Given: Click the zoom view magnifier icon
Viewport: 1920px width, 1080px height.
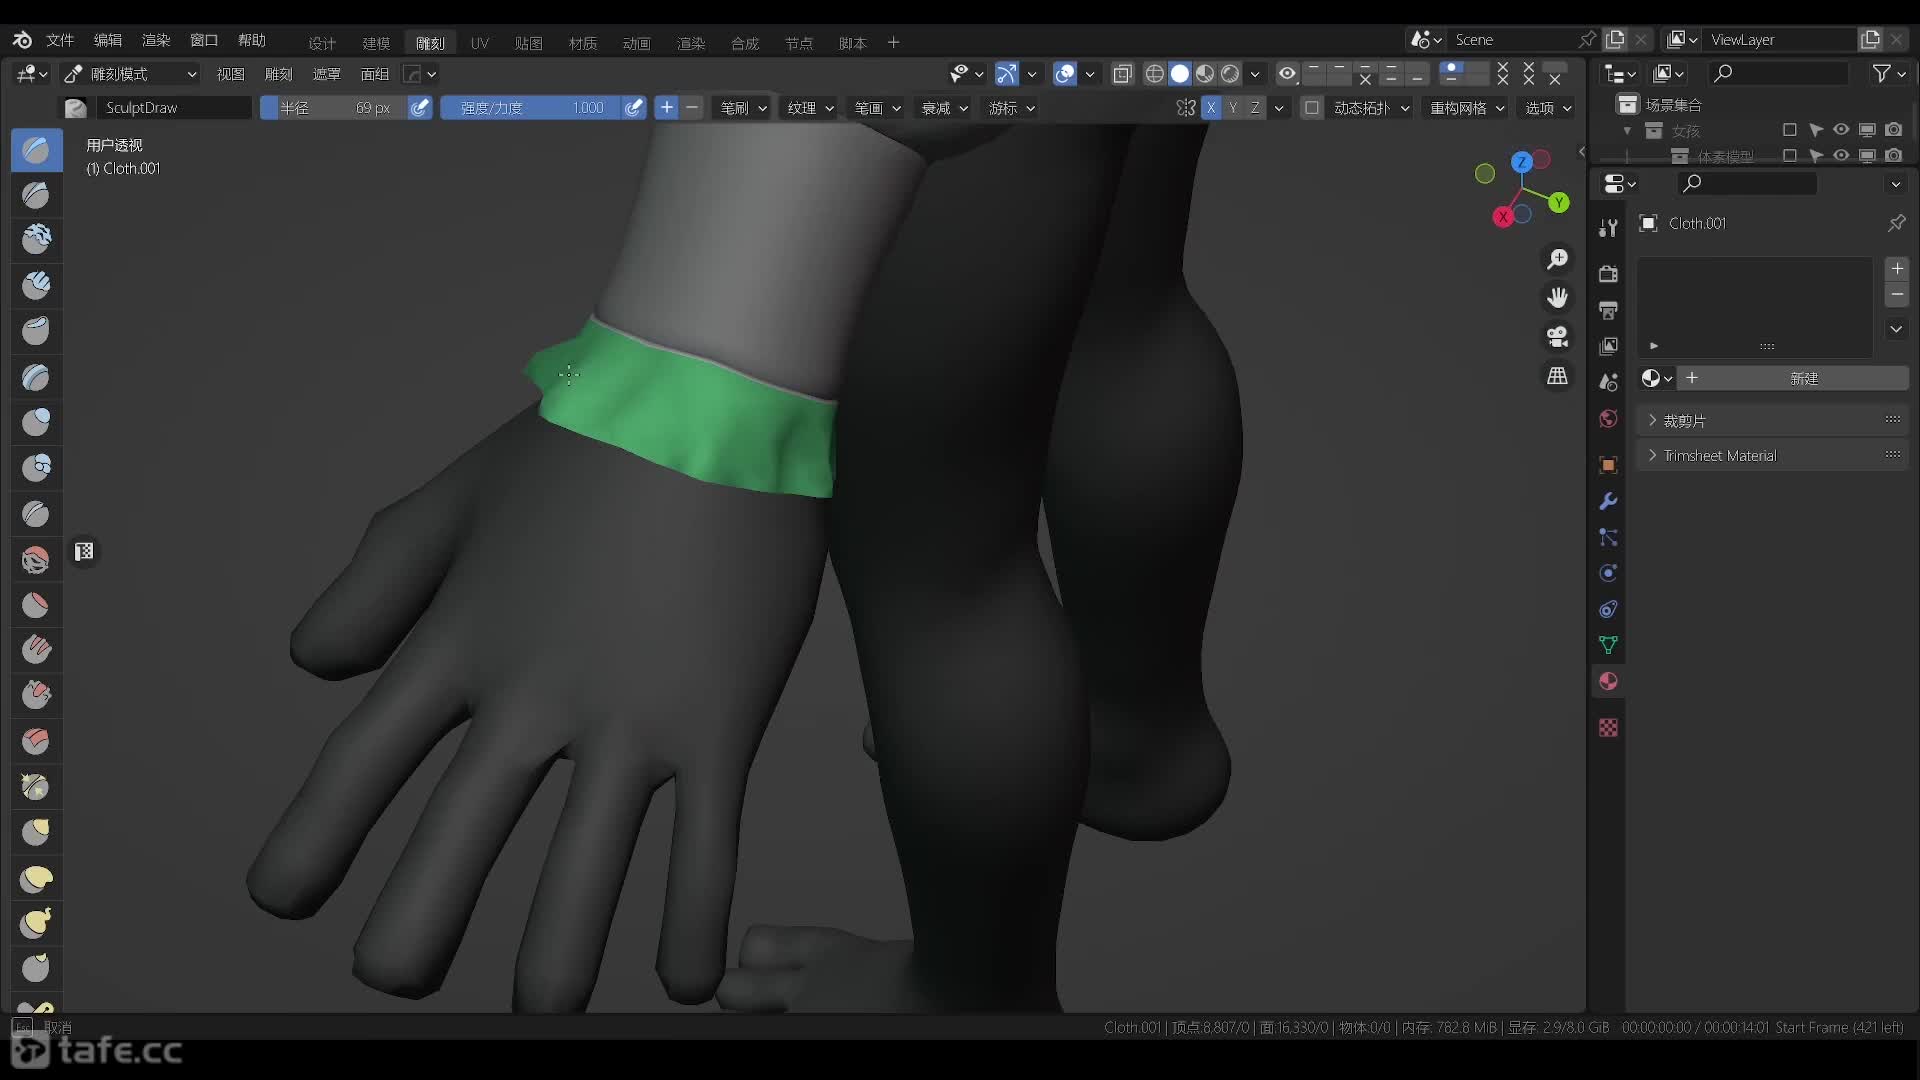Looking at the screenshot, I should tap(1557, 260).
